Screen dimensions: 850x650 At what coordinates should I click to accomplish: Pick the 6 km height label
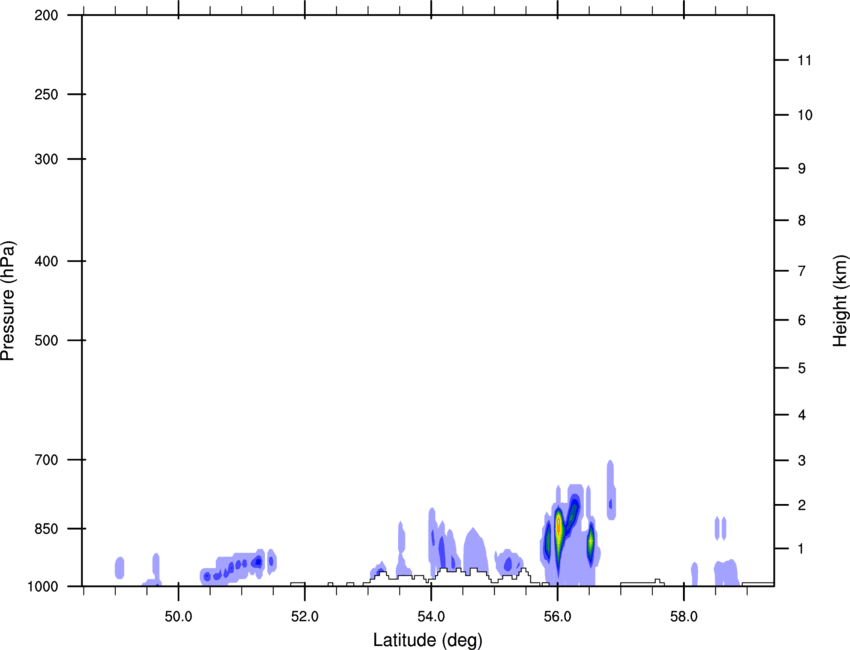[x=802, y=320]
